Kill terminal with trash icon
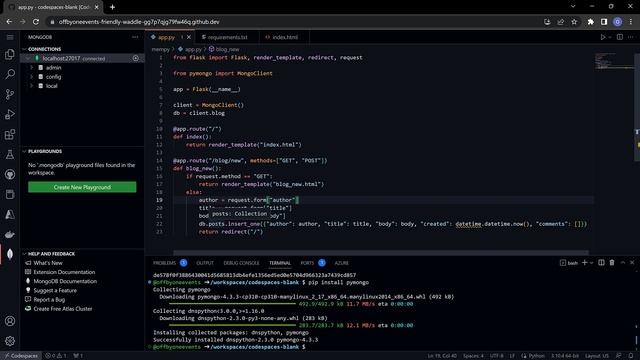 point(612,263)
